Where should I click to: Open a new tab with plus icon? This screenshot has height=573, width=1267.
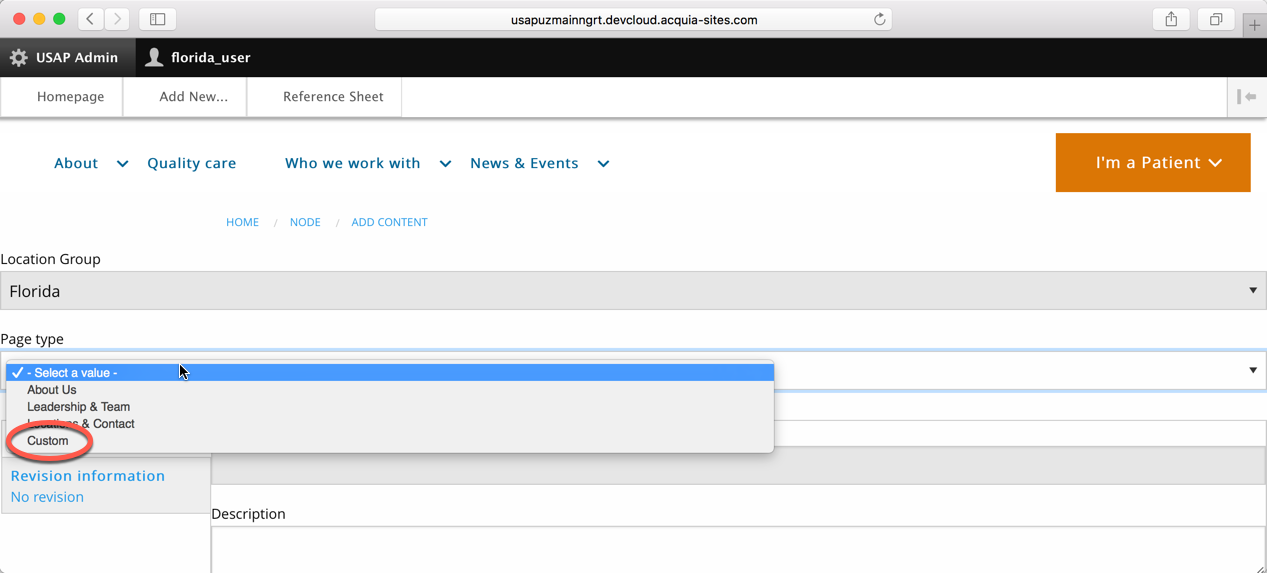[x=1254, y=24]
